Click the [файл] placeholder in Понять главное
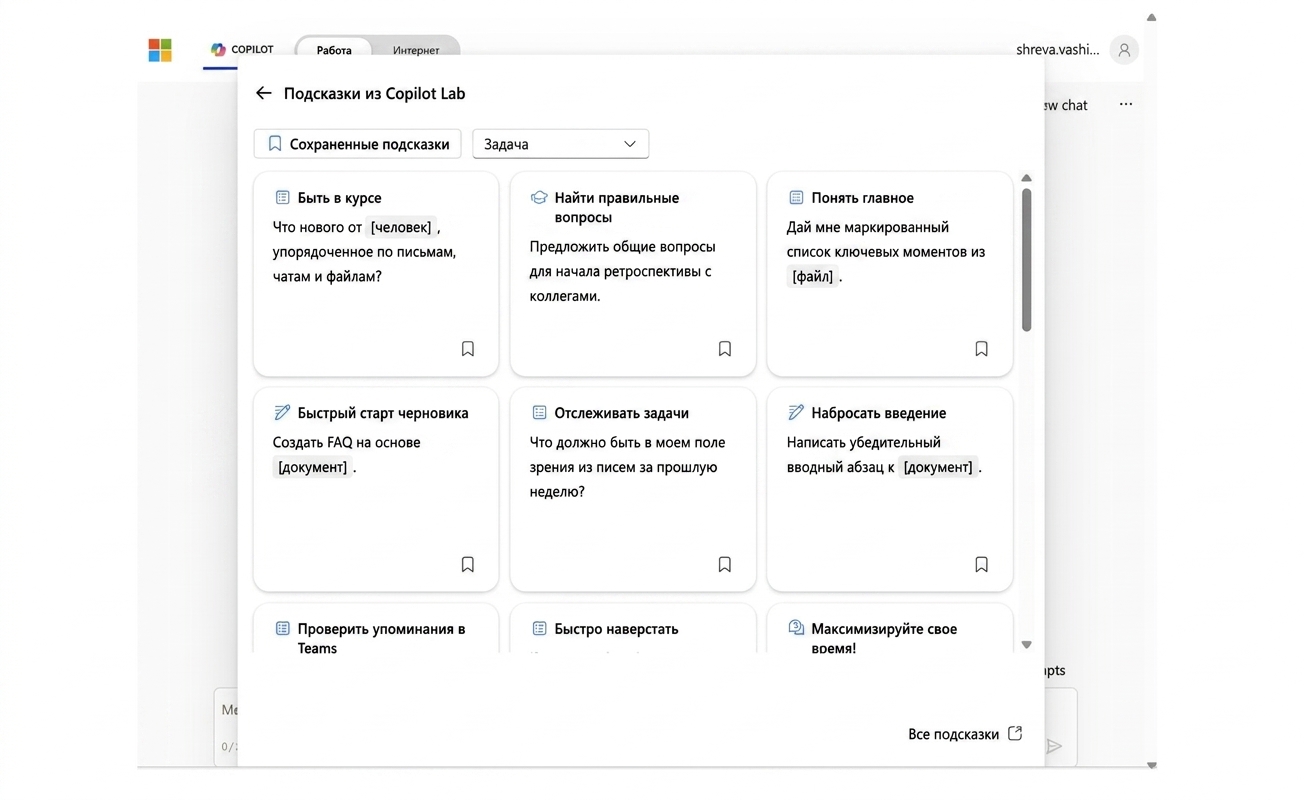 [812, 277]
